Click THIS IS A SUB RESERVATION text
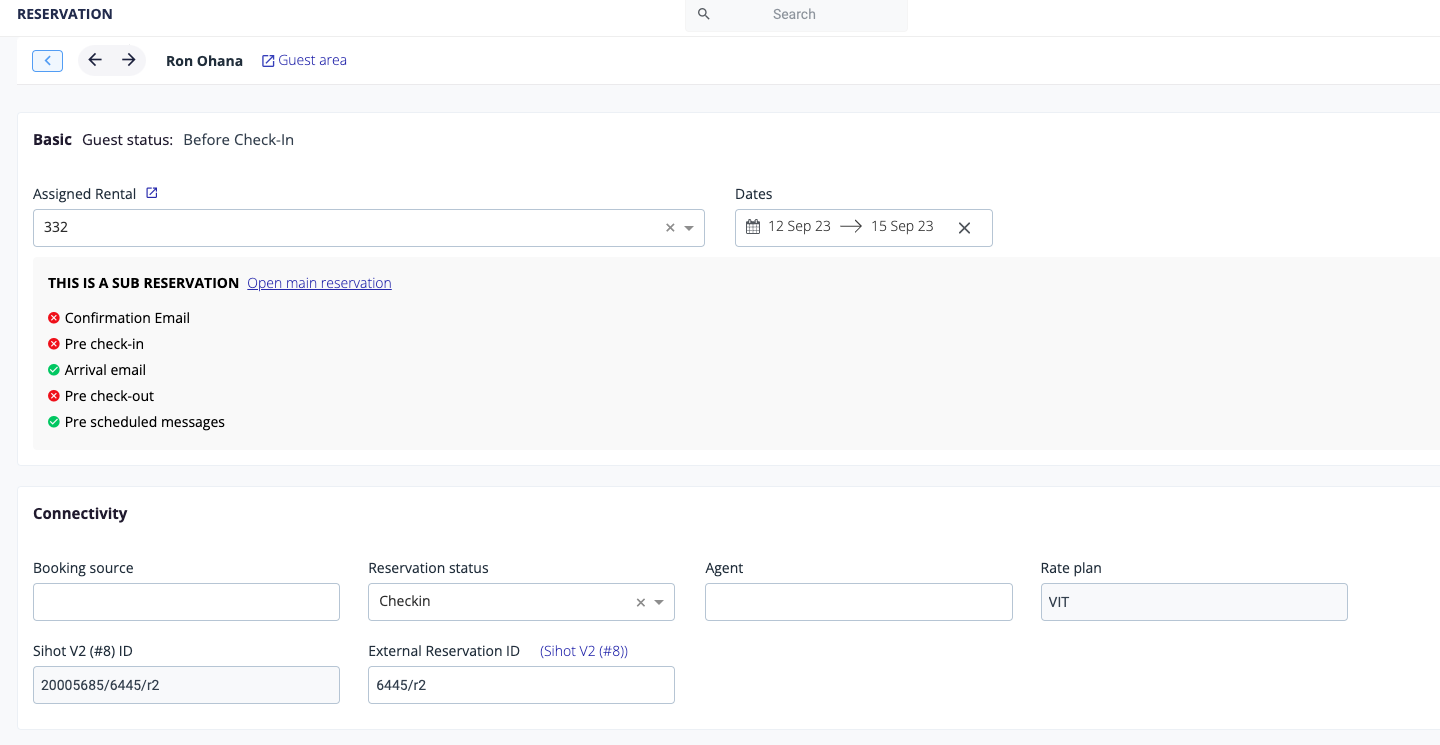The width and height of the screenshot is (1440, 745). pyautogui.click(x=143, y=283)
